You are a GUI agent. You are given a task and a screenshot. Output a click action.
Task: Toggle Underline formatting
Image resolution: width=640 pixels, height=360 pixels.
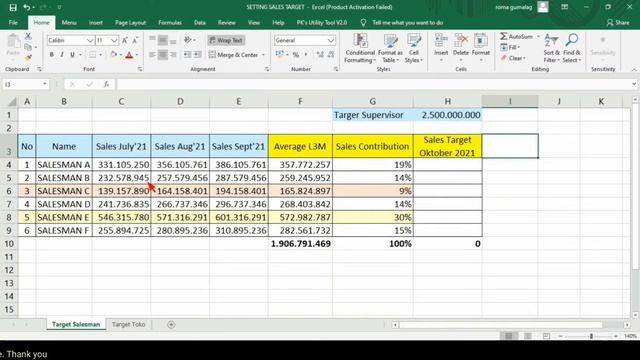72,55
